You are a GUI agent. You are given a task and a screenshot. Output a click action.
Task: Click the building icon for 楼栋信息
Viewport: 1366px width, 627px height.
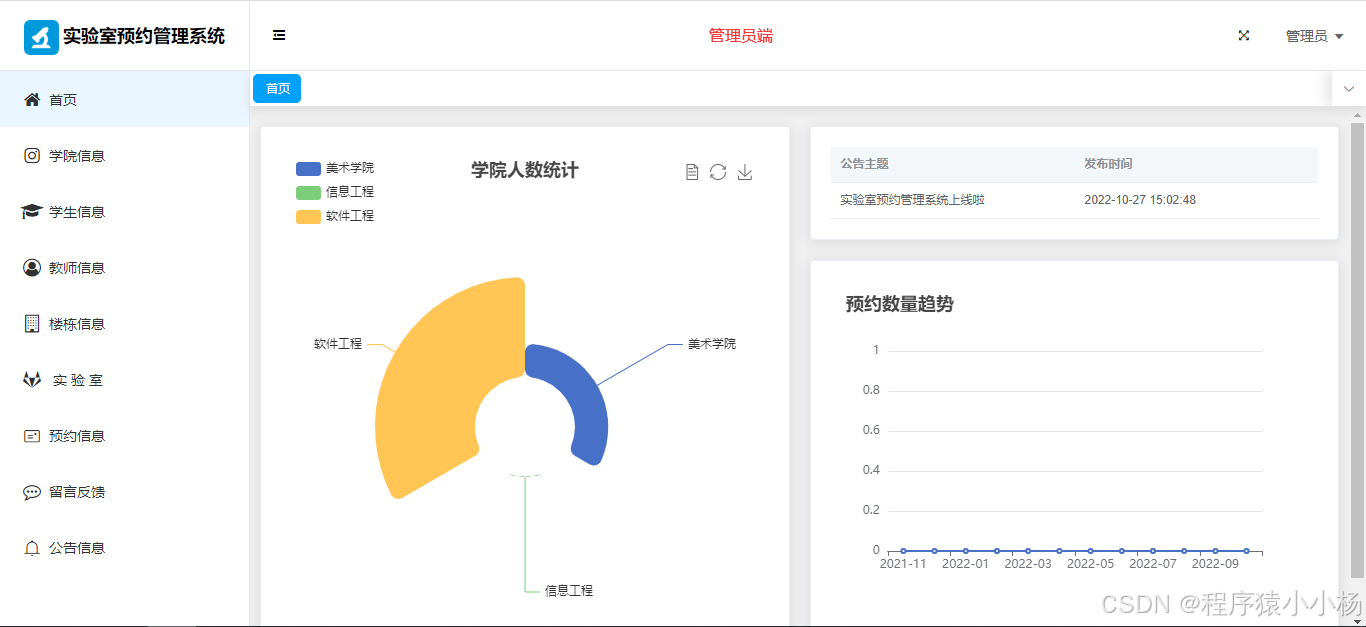click(32, 323)
